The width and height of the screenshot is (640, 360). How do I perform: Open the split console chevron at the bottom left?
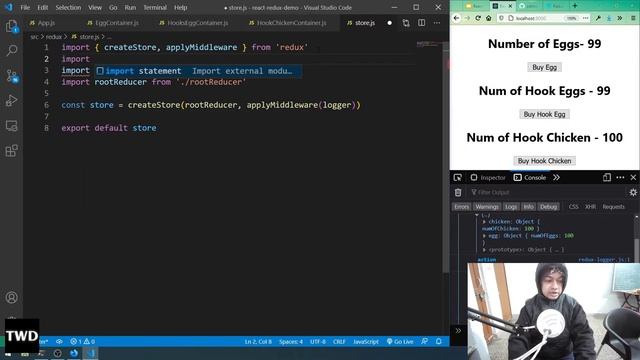point(458,331)
